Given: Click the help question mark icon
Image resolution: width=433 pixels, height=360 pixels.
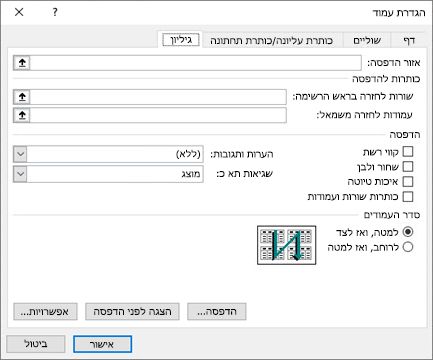Looking at the screenshot, I should [x=55, y=13].
